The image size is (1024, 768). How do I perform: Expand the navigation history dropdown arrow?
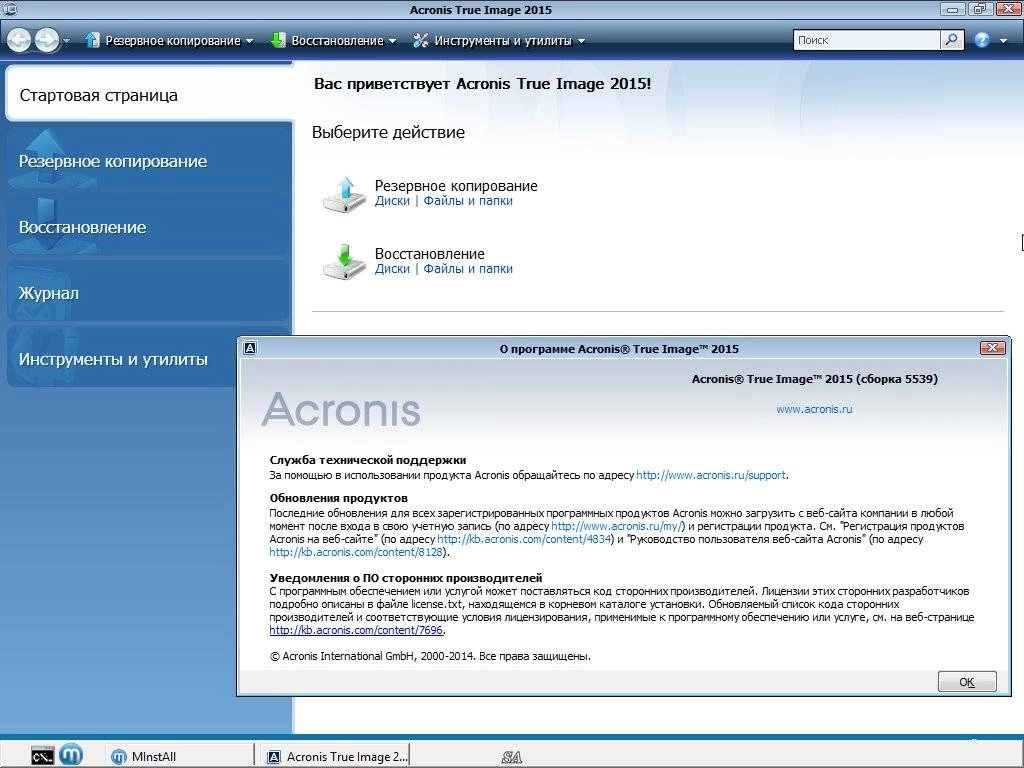pyautogui.click(x=67, y=41)
